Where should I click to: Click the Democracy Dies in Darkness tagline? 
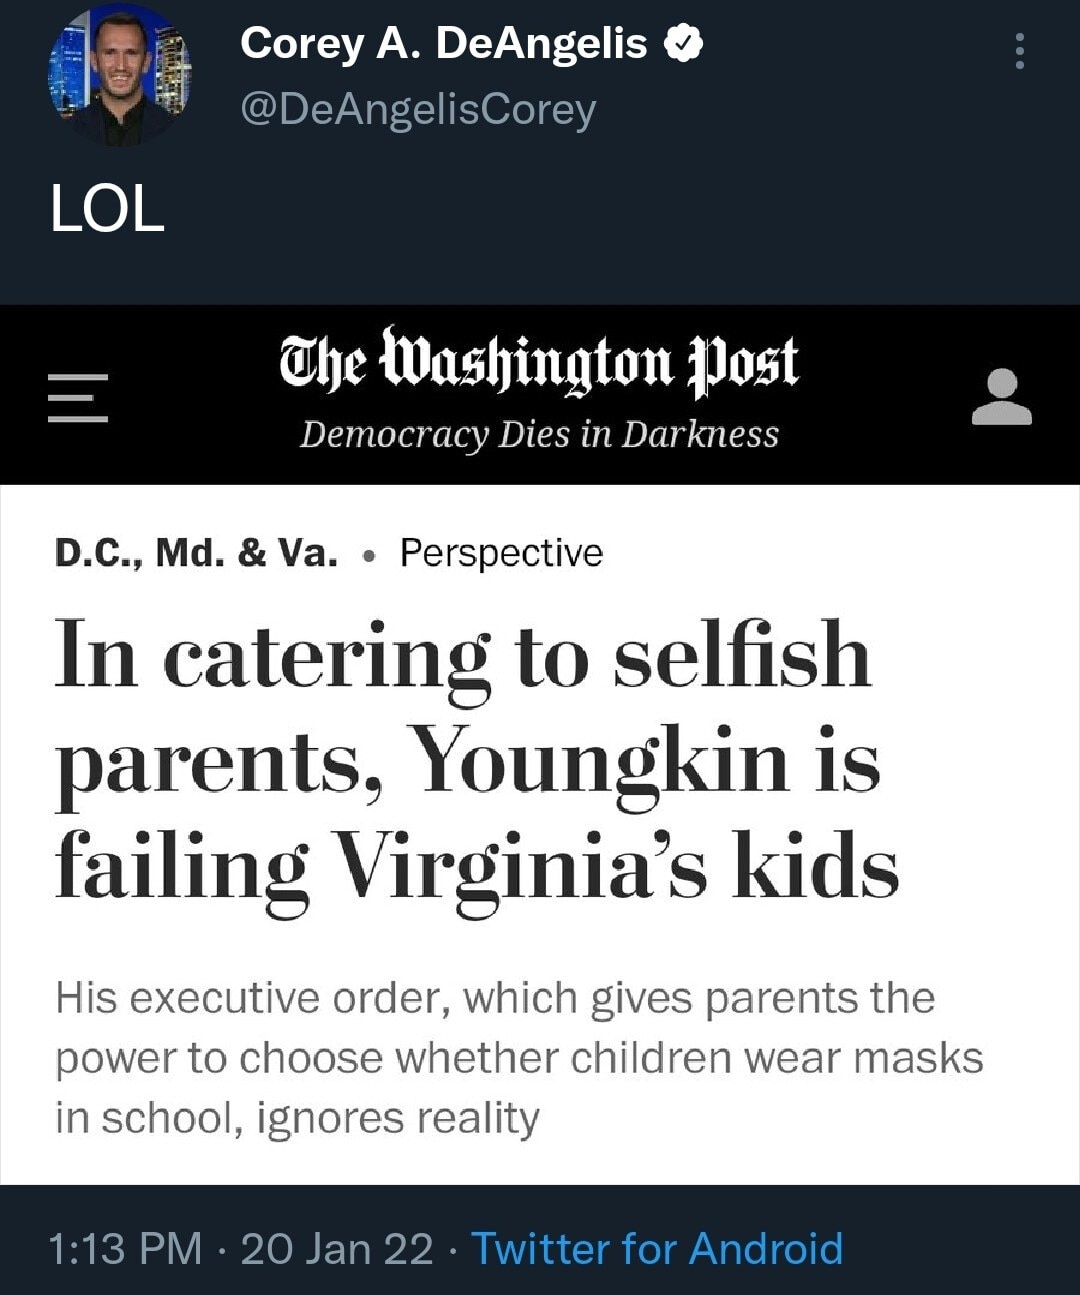538,434
